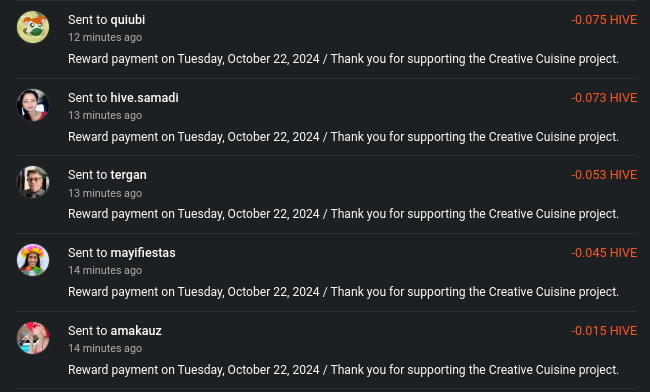
Task: Click the mayifiestas username link
Action: [x=143, y=253]
